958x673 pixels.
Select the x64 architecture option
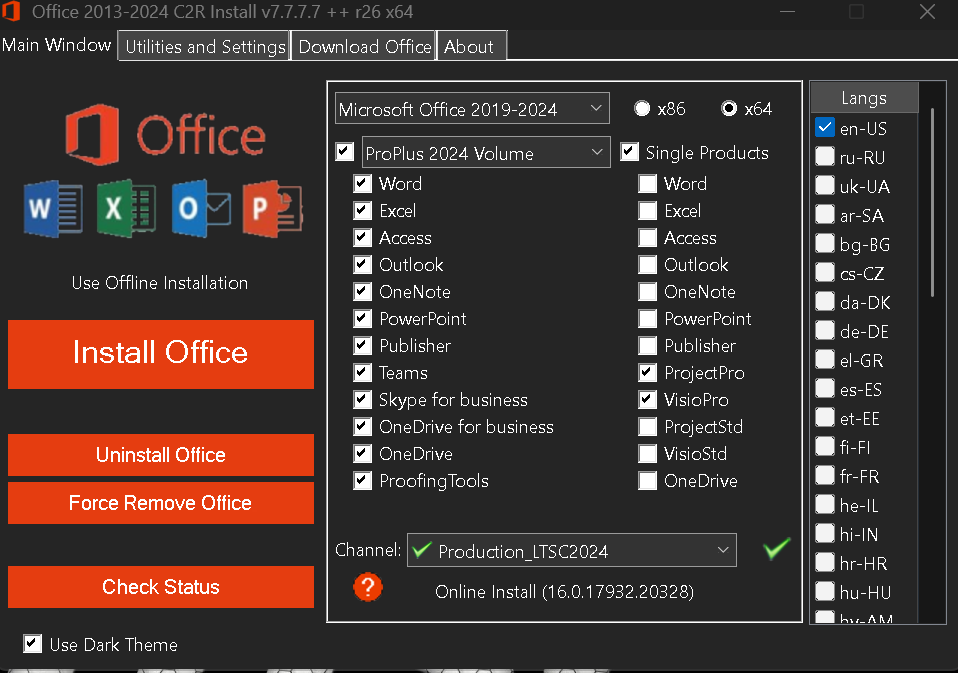(x=729, y=109)
